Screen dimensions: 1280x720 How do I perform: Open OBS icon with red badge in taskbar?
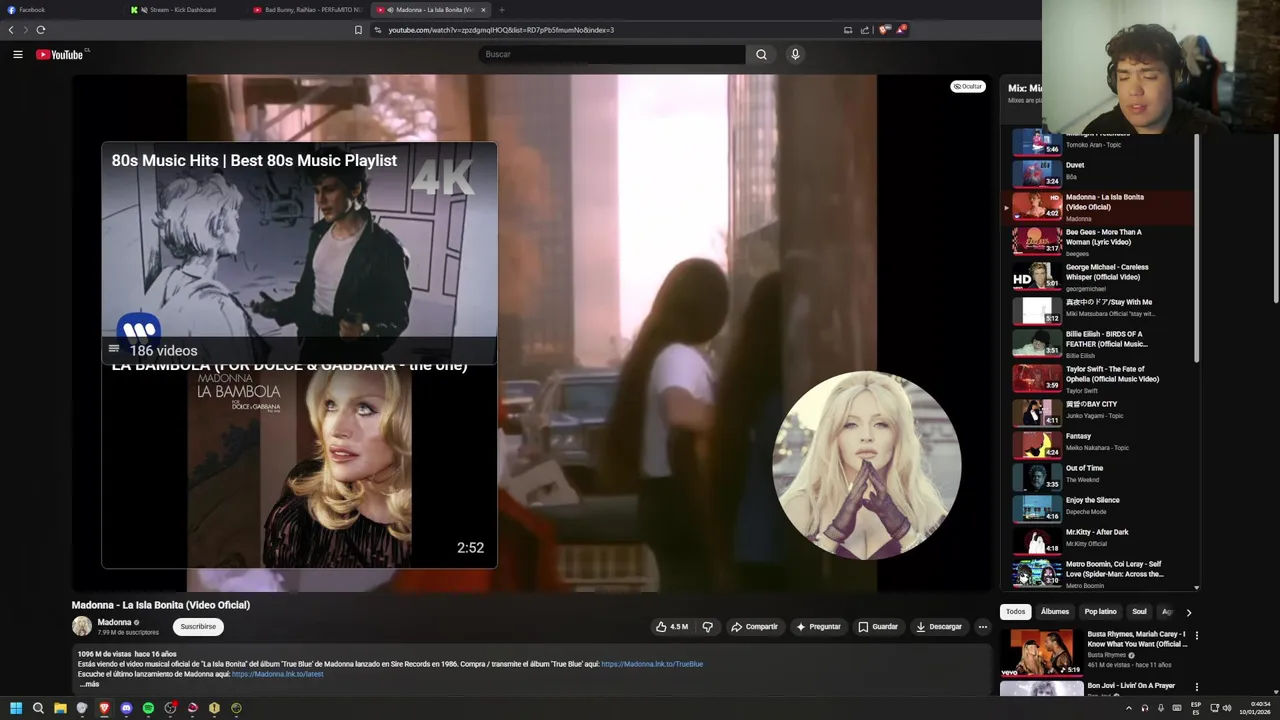point(171,708)
